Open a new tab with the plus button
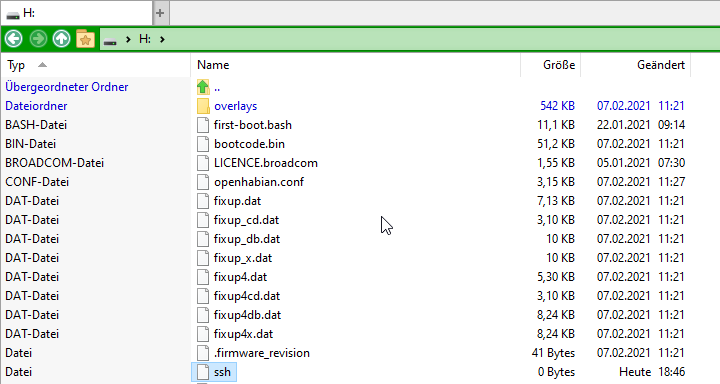 coord(160,13)
